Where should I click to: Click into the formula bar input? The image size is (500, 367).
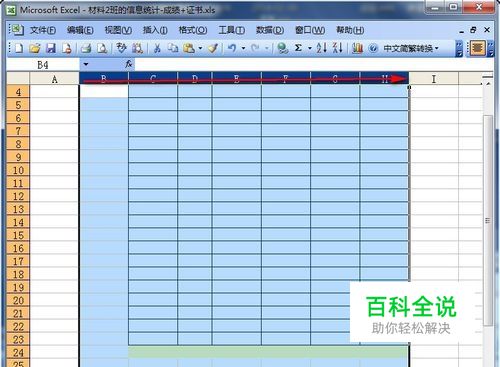(313, 64)
